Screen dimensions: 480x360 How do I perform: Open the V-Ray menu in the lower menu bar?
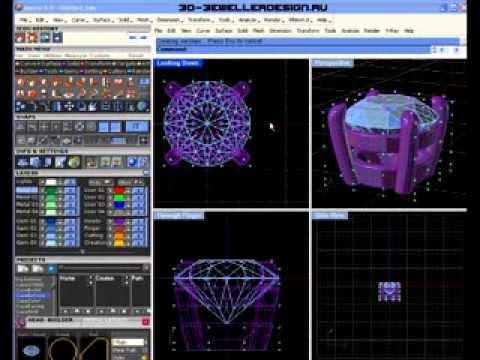point(392,31)
